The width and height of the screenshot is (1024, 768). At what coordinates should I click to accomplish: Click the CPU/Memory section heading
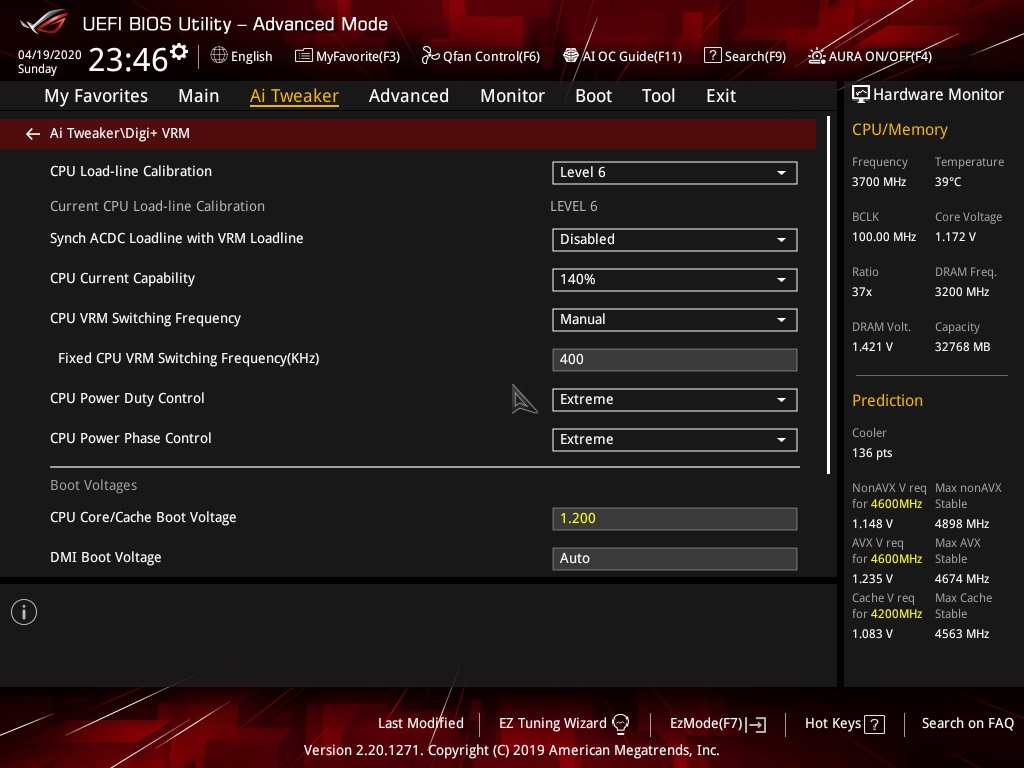point(899,129)
